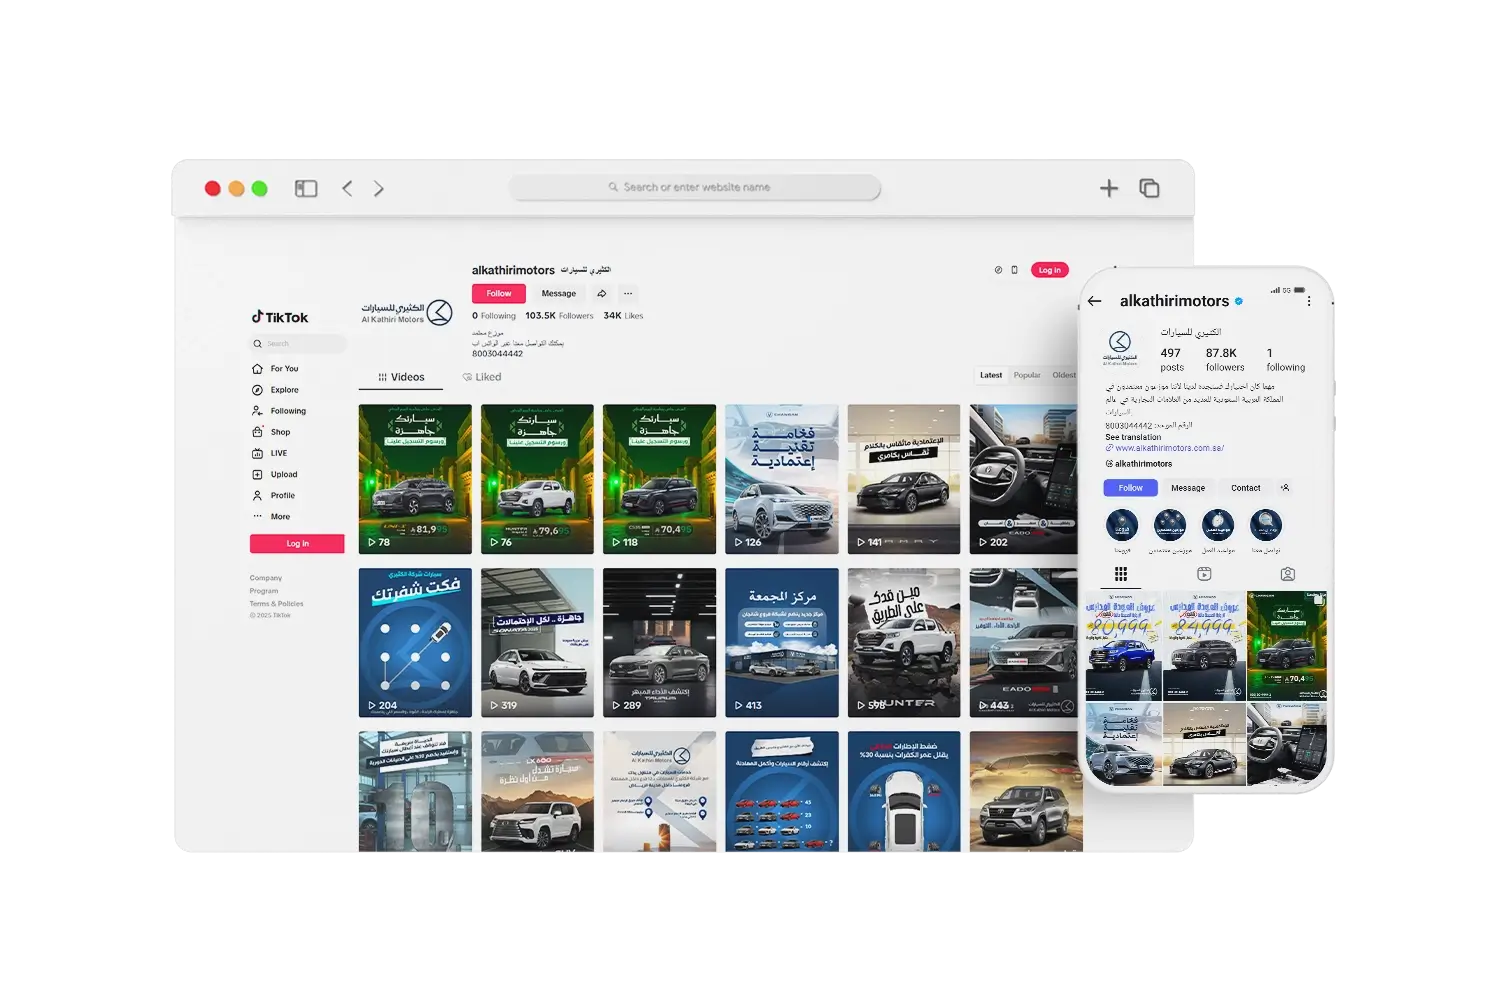Click the TikTok logo
This screenshot has height=1000, width=1500.
pos(280,317)
